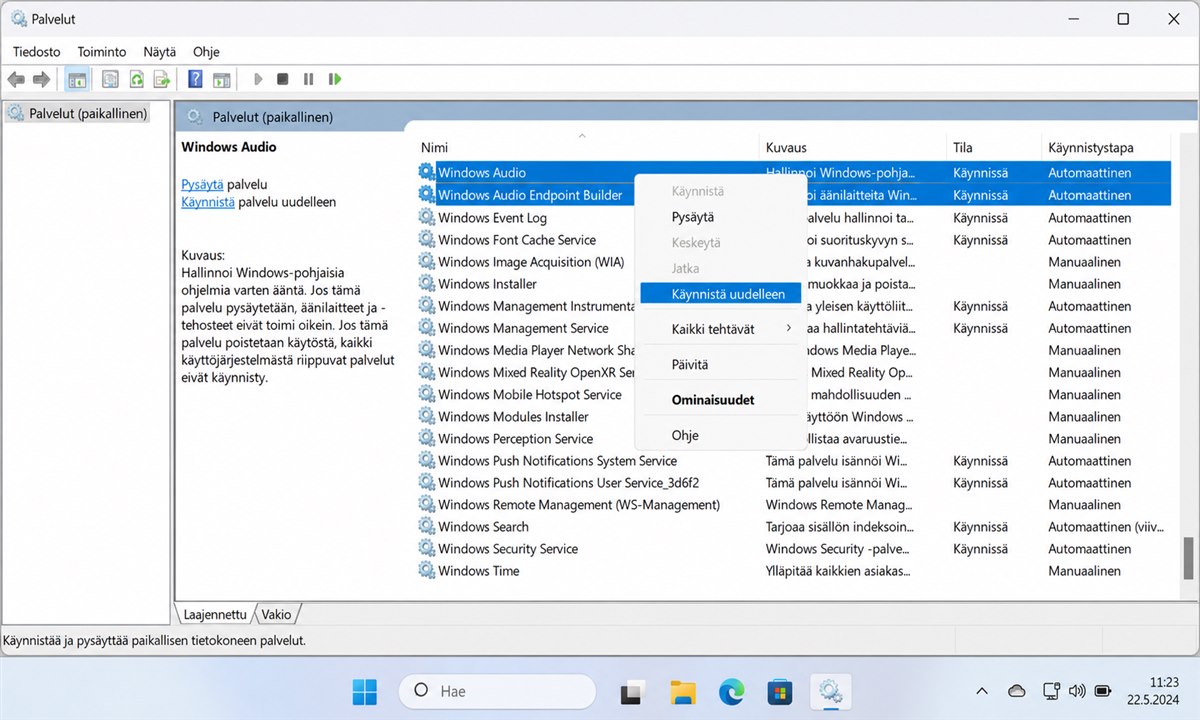Screen dimensions: 1200x720
Task: Click the green Refresh toolbar icon
Action: click(136, 79)
